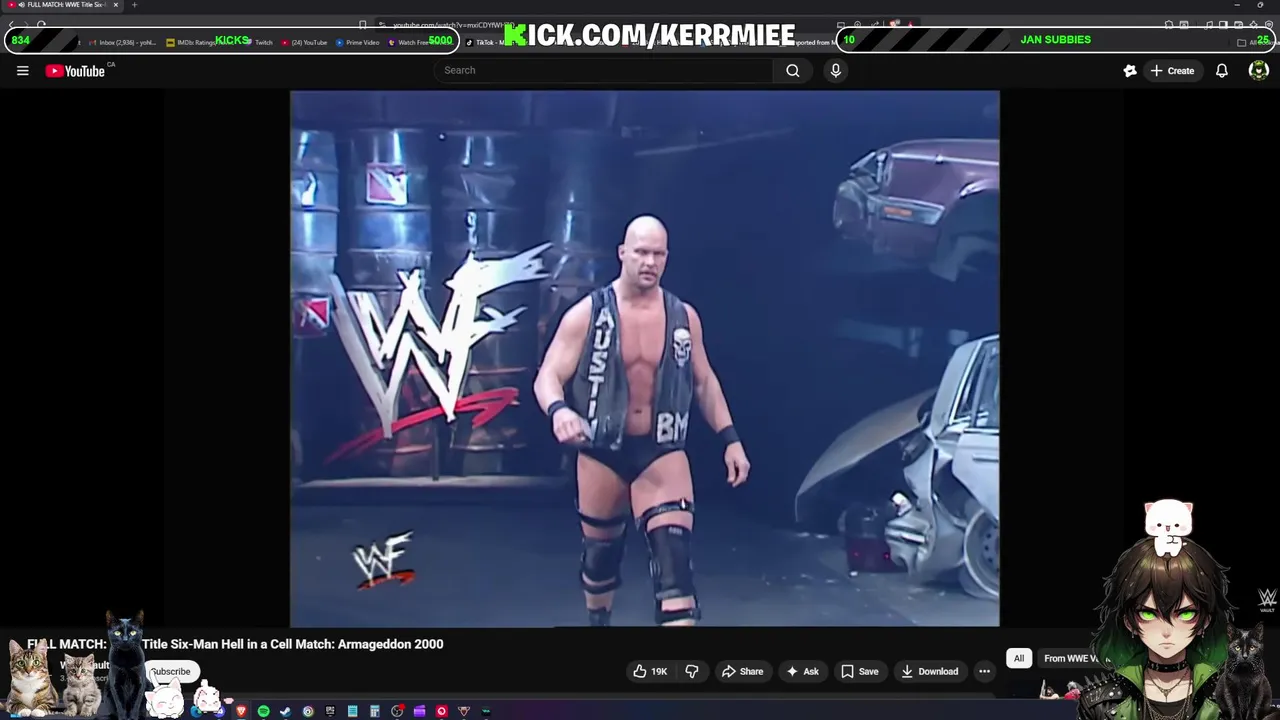Open the red circle app in taskbar
The image size is (1280, 720).
point(442,711)
